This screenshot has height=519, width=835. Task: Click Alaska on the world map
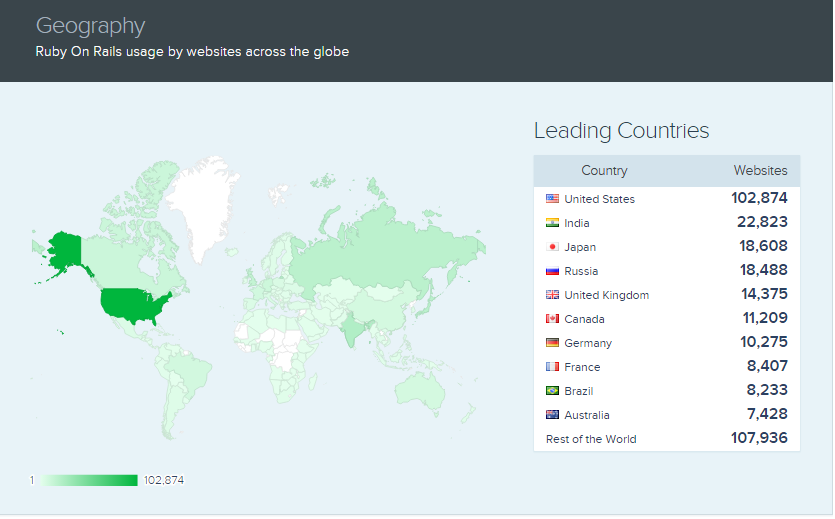[x=67, y=250]
